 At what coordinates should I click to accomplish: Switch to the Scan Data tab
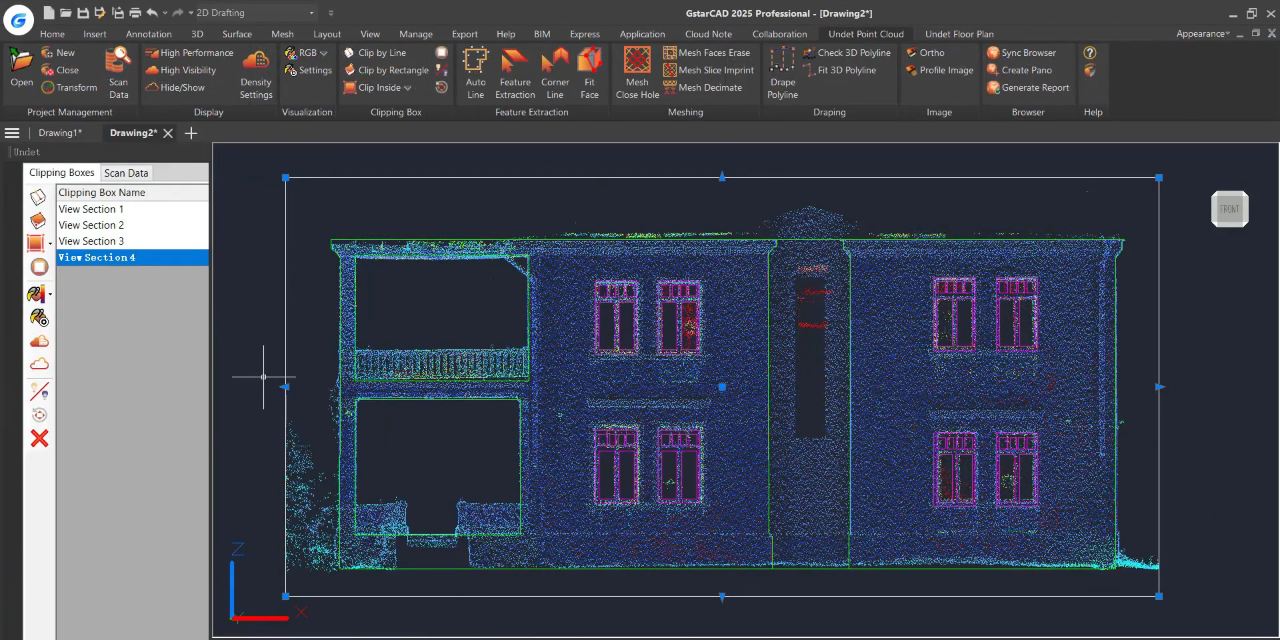tap(126, 173)
